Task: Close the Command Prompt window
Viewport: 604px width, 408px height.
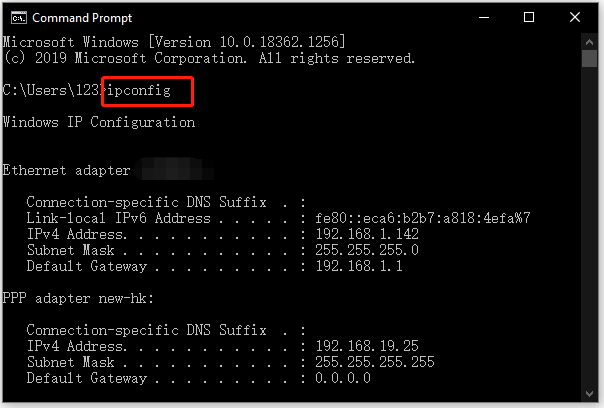Action: pyautogui.click(x=575, y=17)
